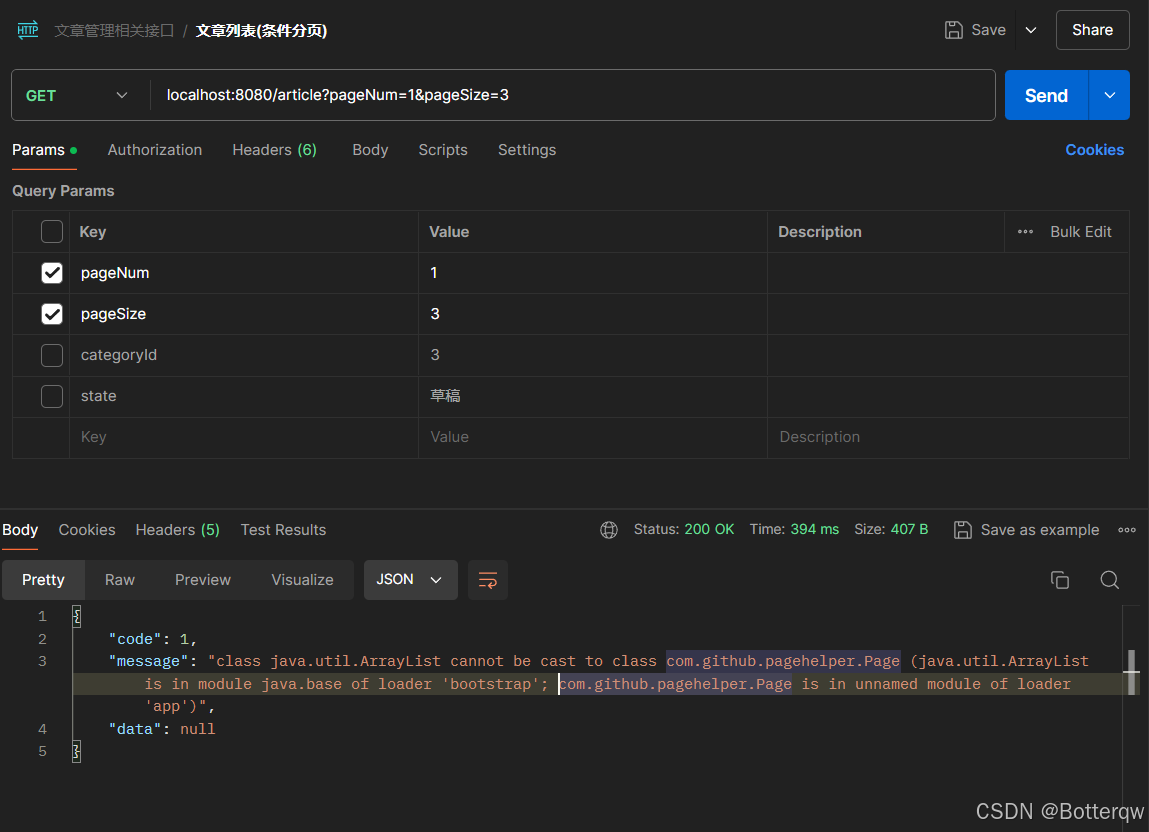Screen dimensions: 1149x832
Task: Enable the state parameter checkbox
Action: (52, 396)
